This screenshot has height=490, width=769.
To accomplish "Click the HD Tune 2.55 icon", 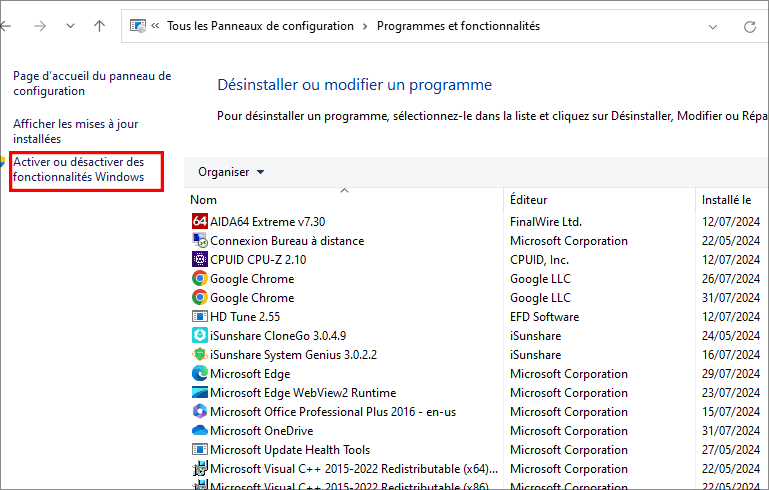I will (x=200, y=316).
